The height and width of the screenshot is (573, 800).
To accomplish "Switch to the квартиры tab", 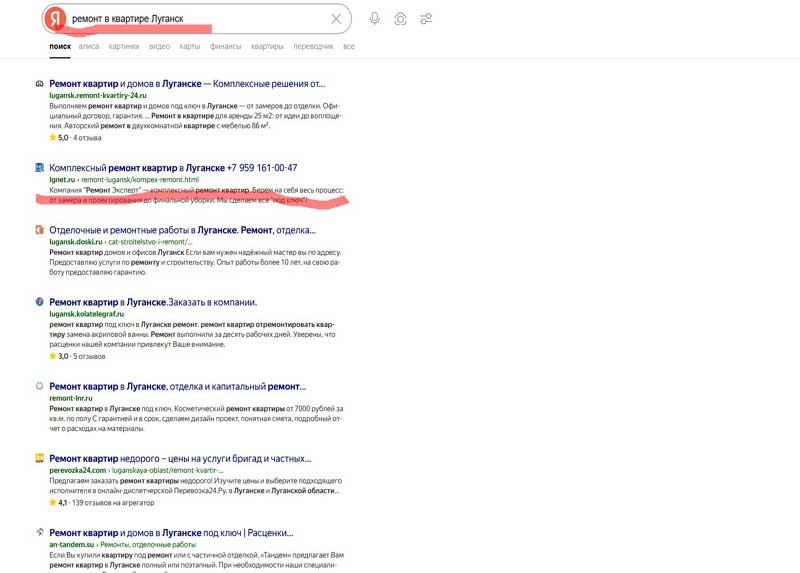I will pos(267,46).
